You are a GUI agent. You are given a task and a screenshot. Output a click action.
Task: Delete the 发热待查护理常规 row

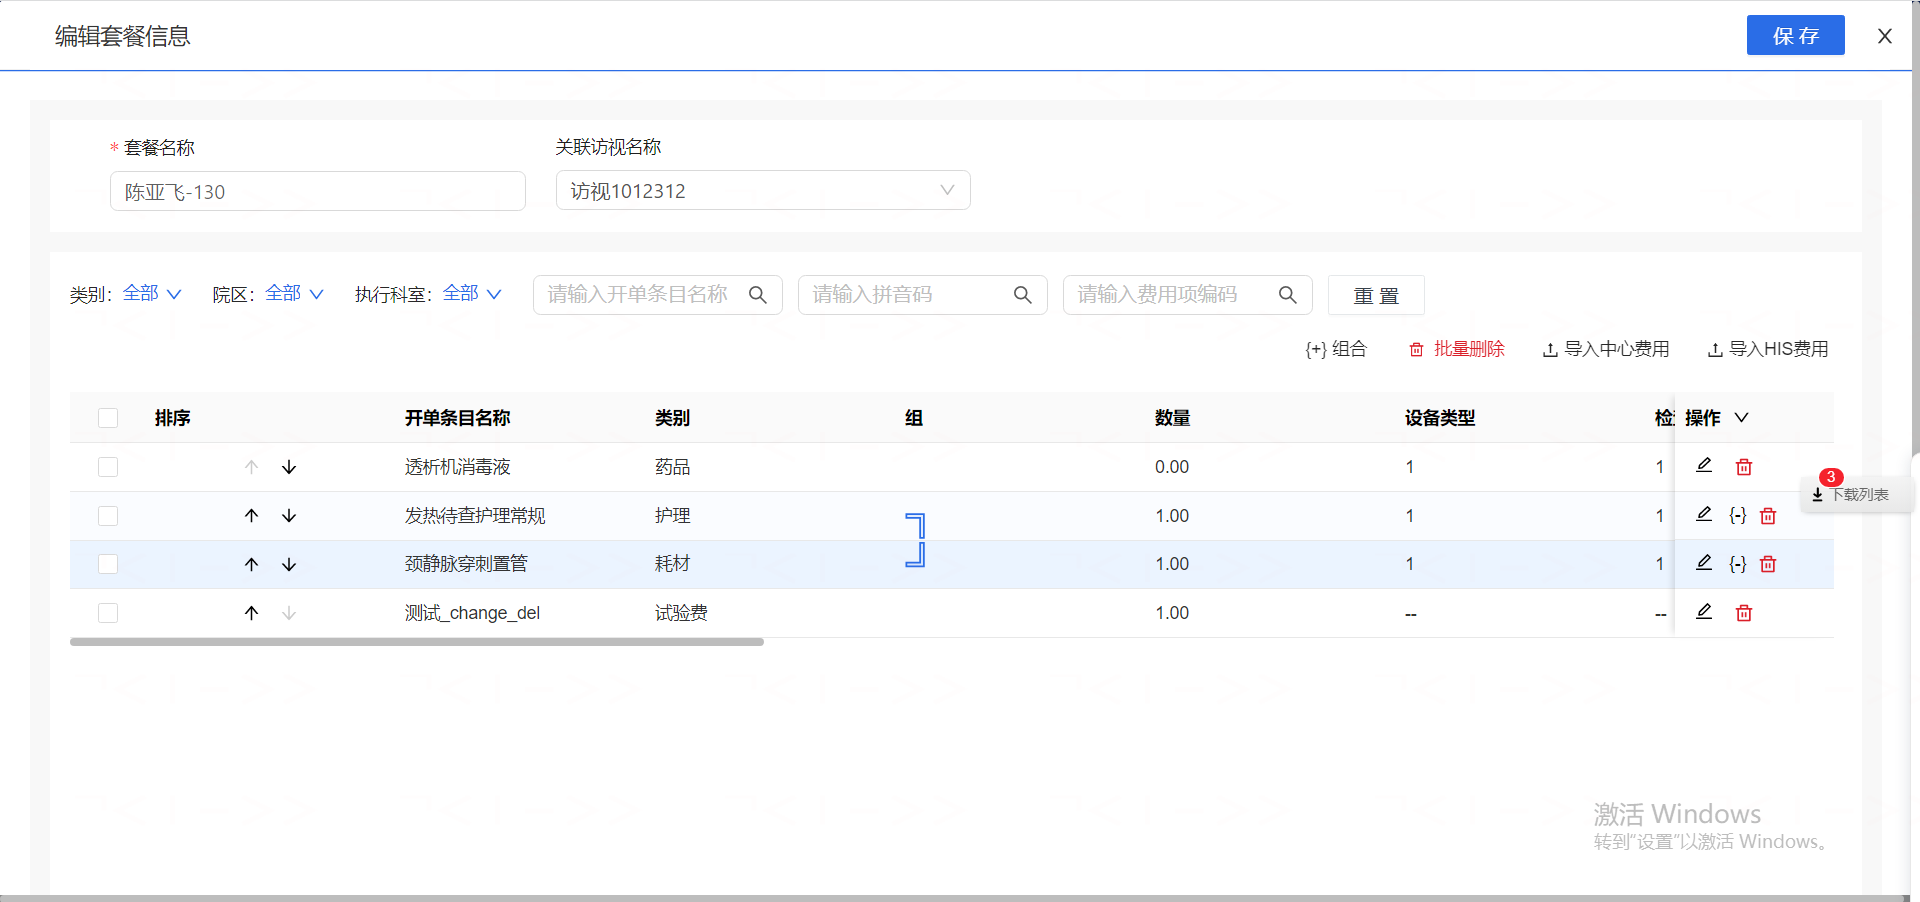tap(1768, 516)
